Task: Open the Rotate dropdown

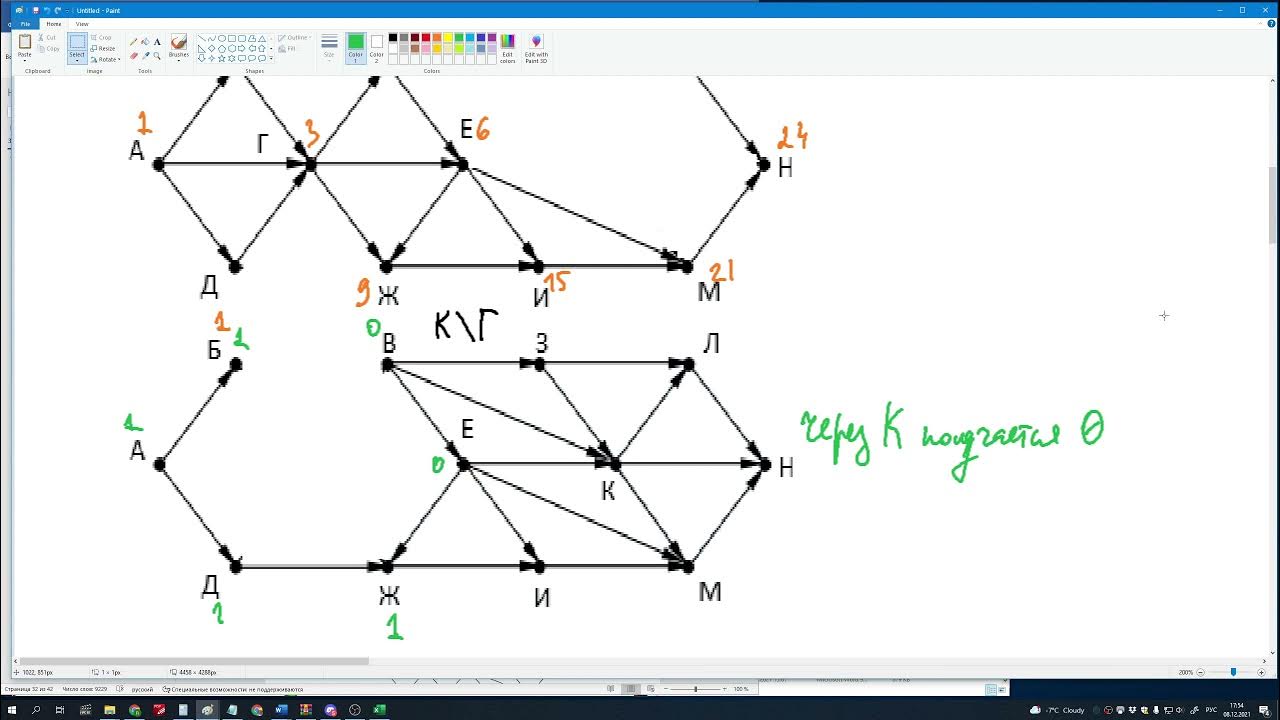Action: pyautogui.click(x=105, y=59)
